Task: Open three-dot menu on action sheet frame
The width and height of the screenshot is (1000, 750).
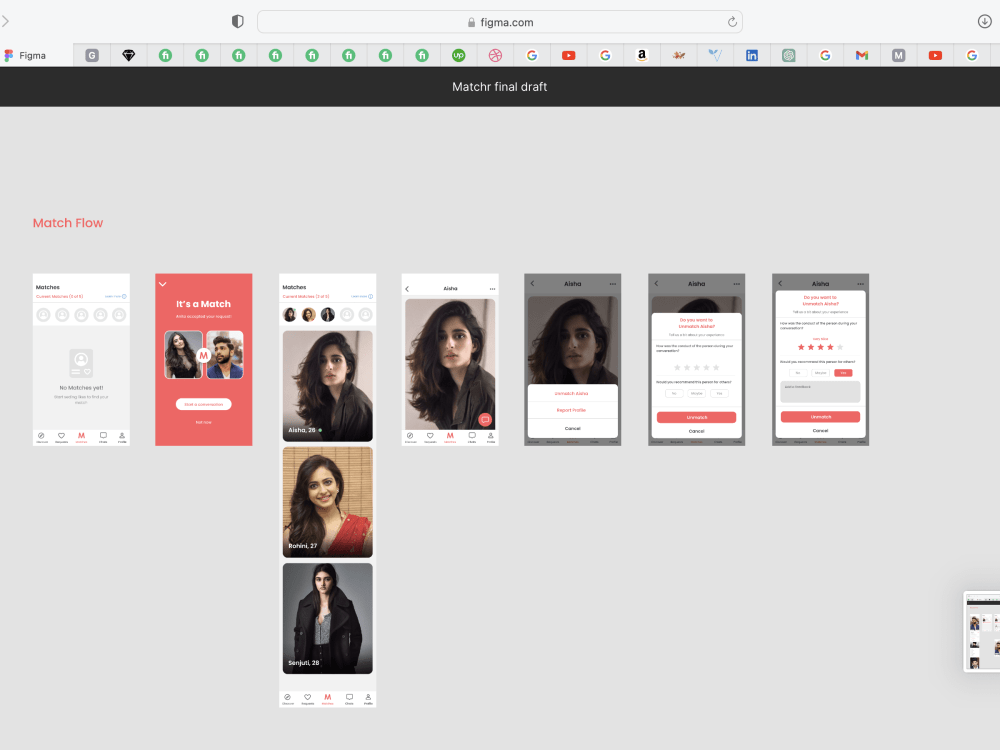Action: click(x=613, y=284)
